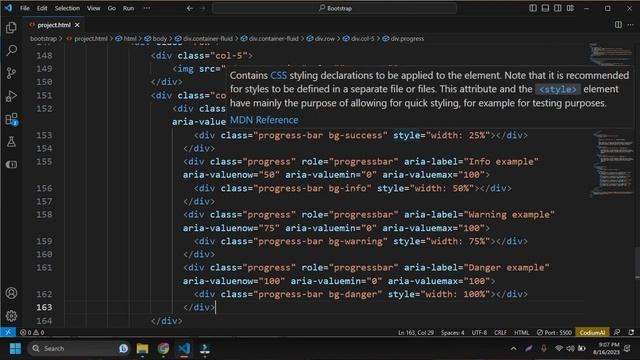This screenshot has height=360, width=640.
Task: Go back using the left arrow
Action: click(190, 8)
